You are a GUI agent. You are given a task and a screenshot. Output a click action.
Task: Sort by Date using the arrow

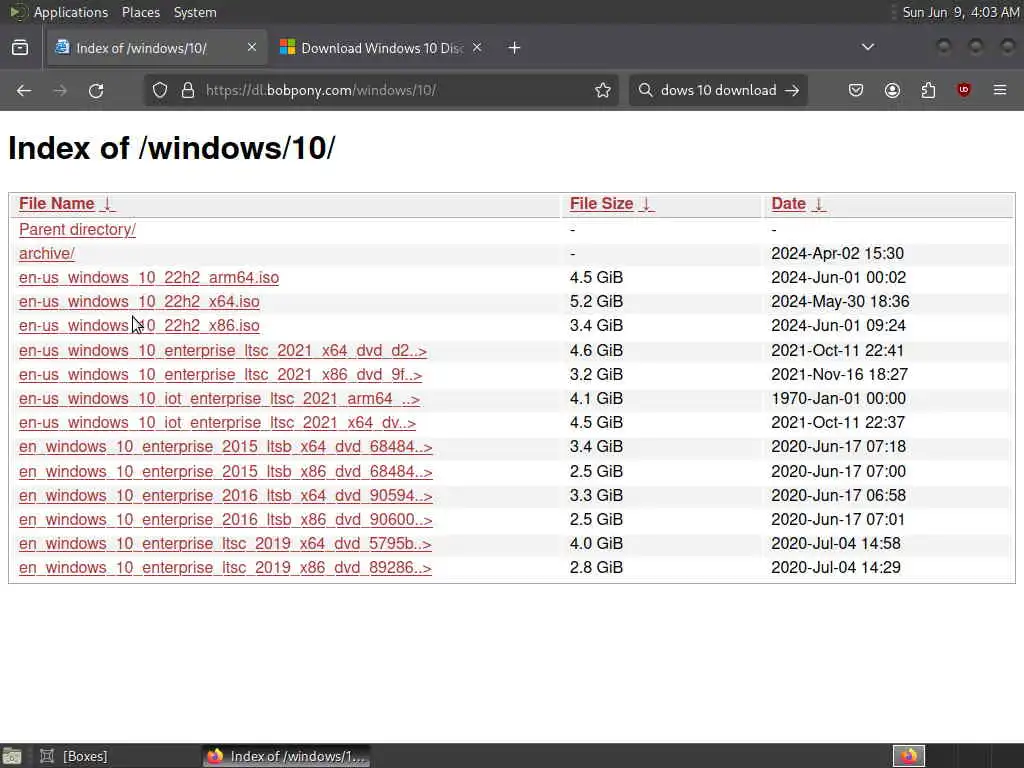tap(818, 204)
